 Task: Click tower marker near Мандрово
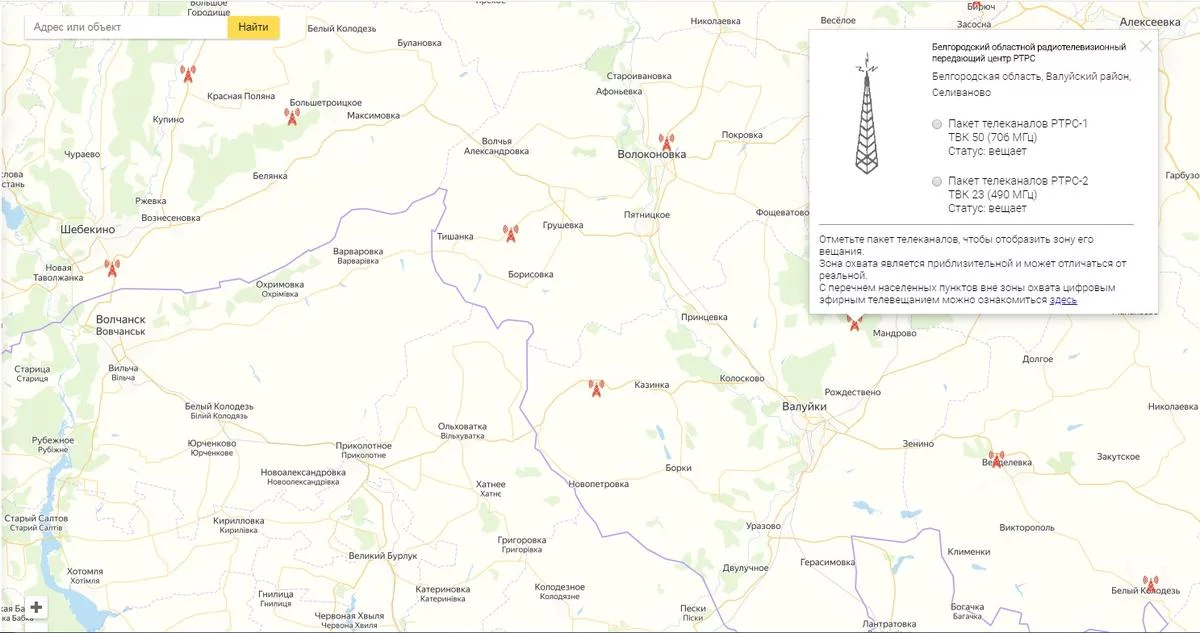pyautogui.click(x=854, y=322)
